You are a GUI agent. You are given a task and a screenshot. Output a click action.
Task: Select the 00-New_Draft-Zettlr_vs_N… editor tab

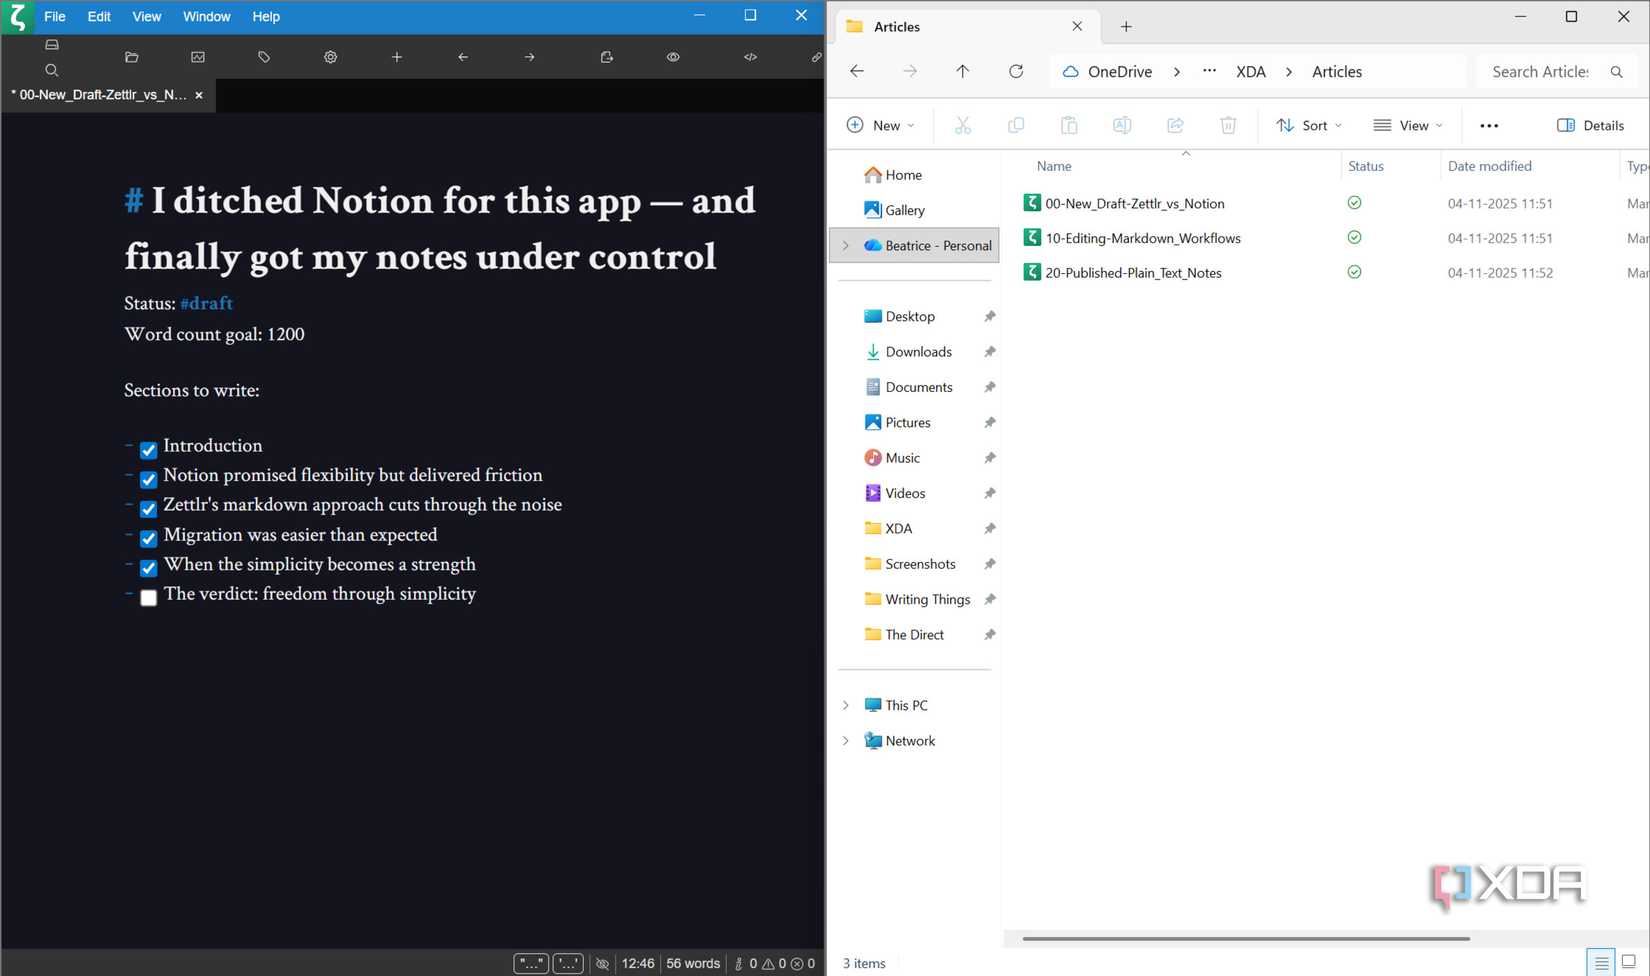[108, 95]
